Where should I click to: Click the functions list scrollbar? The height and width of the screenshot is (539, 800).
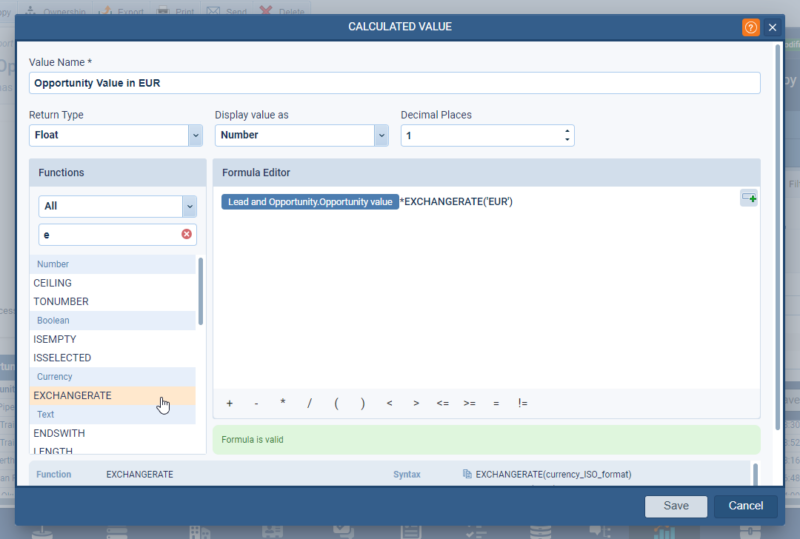(201, 291)
